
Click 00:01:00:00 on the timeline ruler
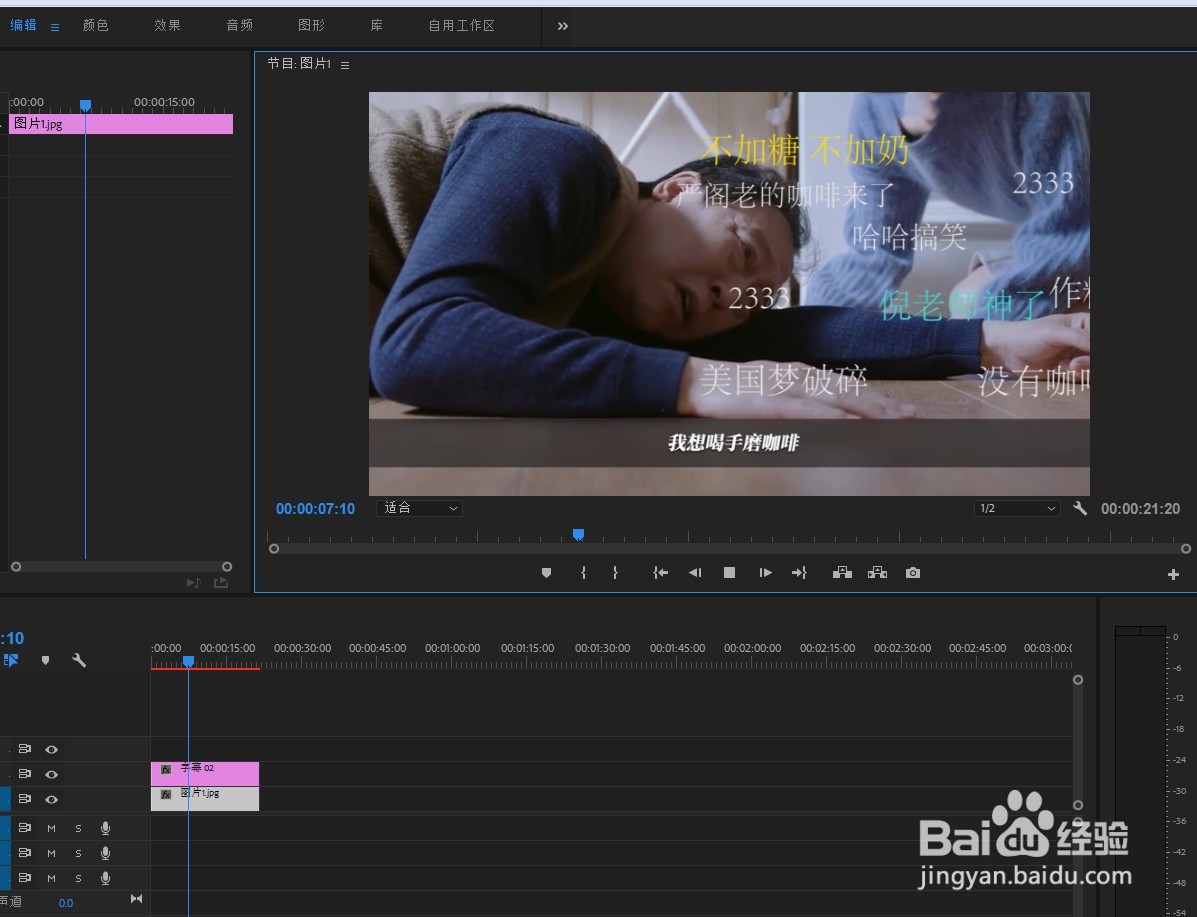point(453,647)
